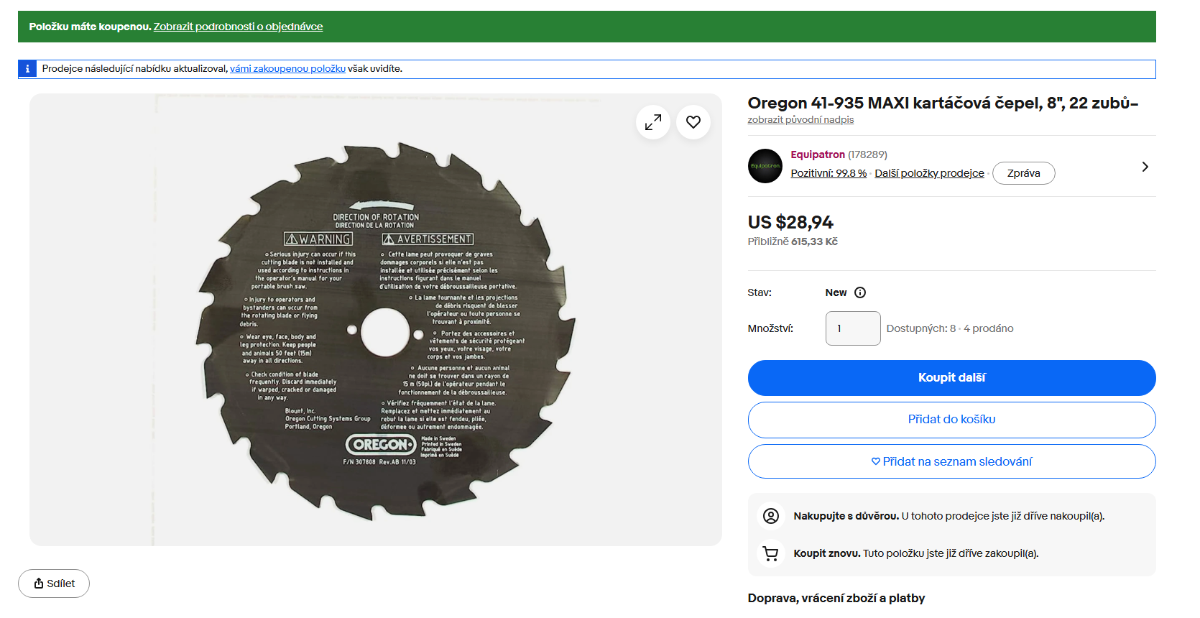Open the Equipatron seller name link
The height and width of the screenshot is (618, 1200).
[x=817, y=155]
